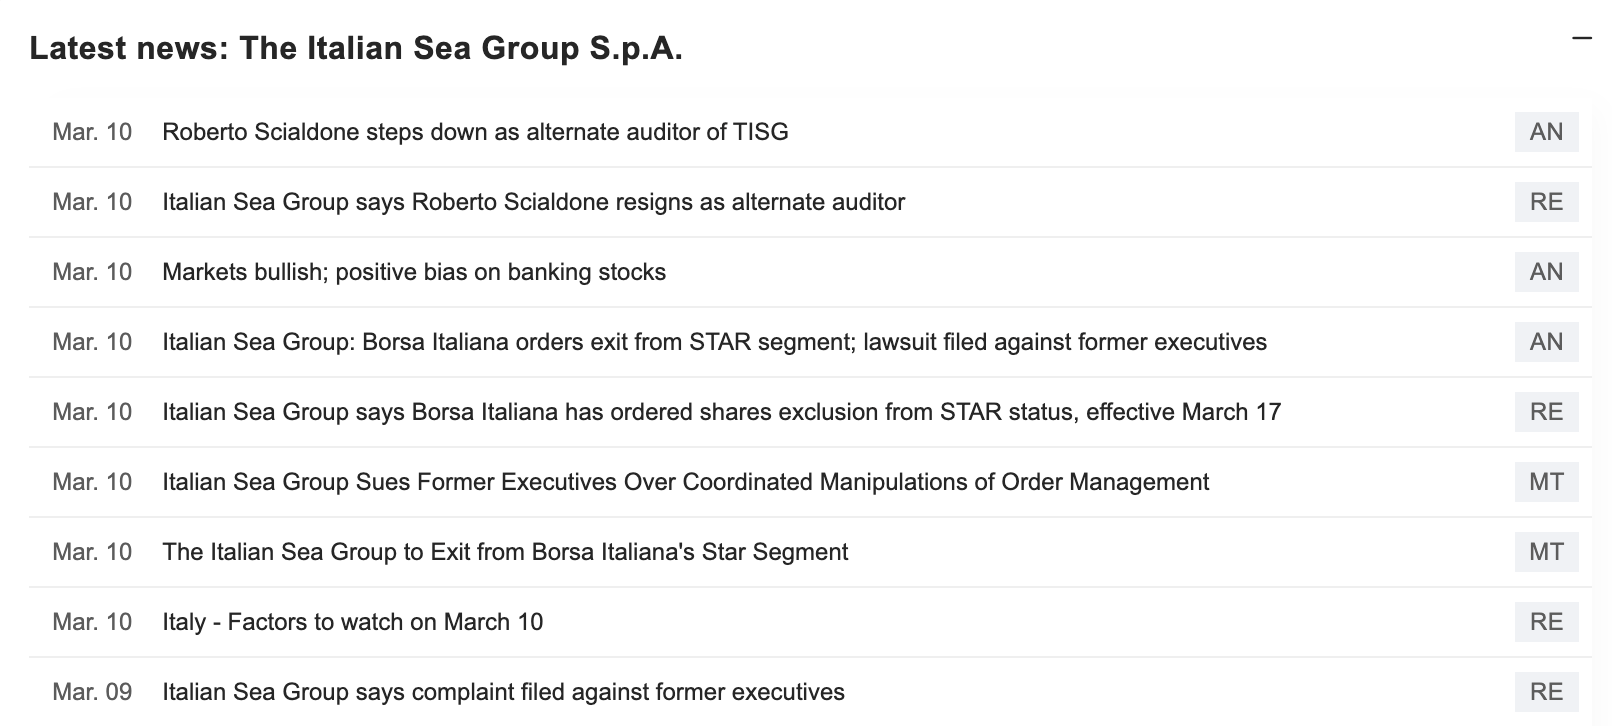Click RE badge on Scialdone resigns row
1612x726 pixels.
1546,202
